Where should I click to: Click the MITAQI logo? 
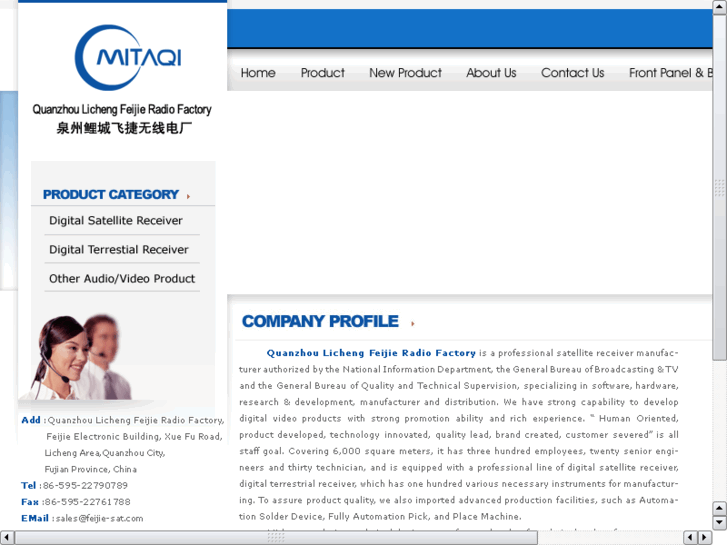(x=128, y=57)
